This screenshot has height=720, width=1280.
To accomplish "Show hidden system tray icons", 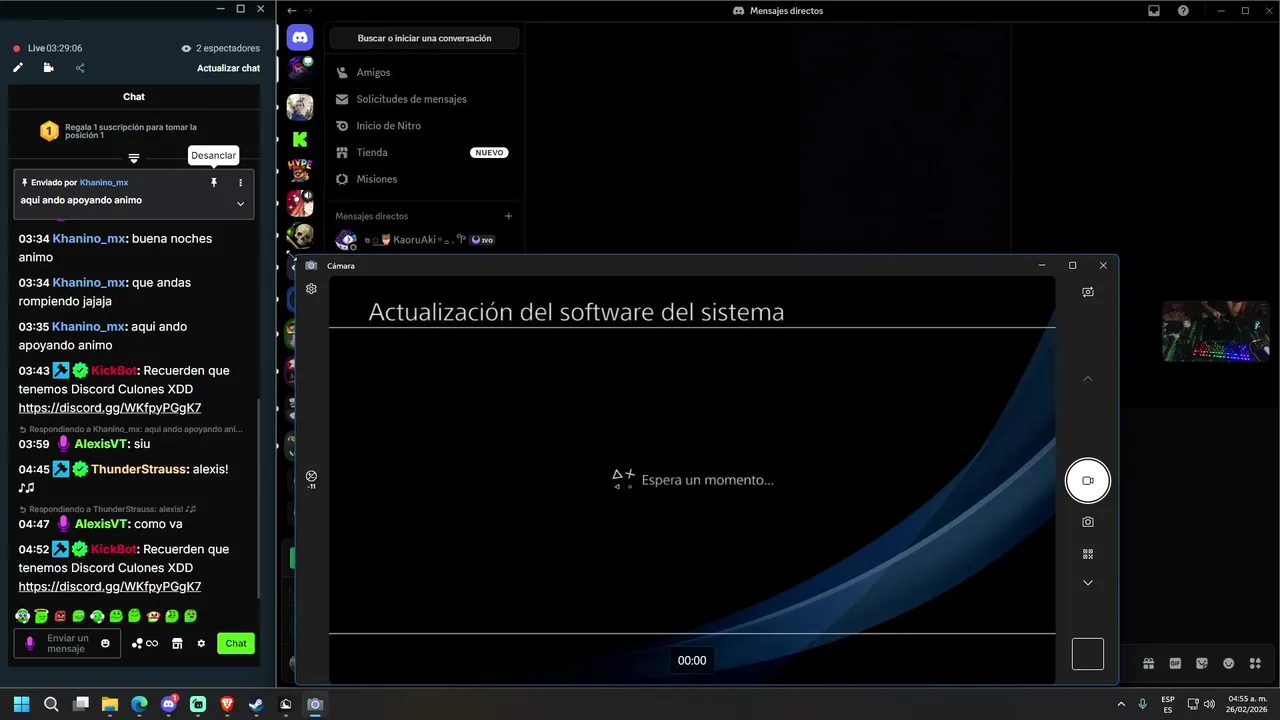I will click(x=1120, y=704).
